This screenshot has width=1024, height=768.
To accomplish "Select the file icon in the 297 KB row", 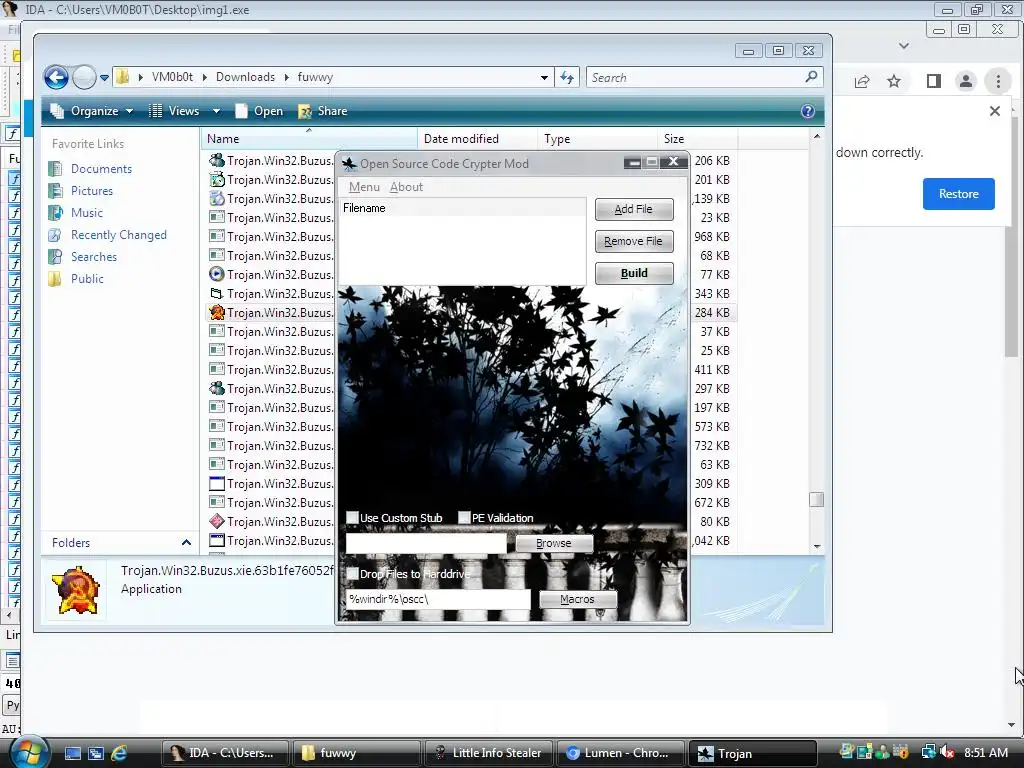I will (x=216, y=389).
